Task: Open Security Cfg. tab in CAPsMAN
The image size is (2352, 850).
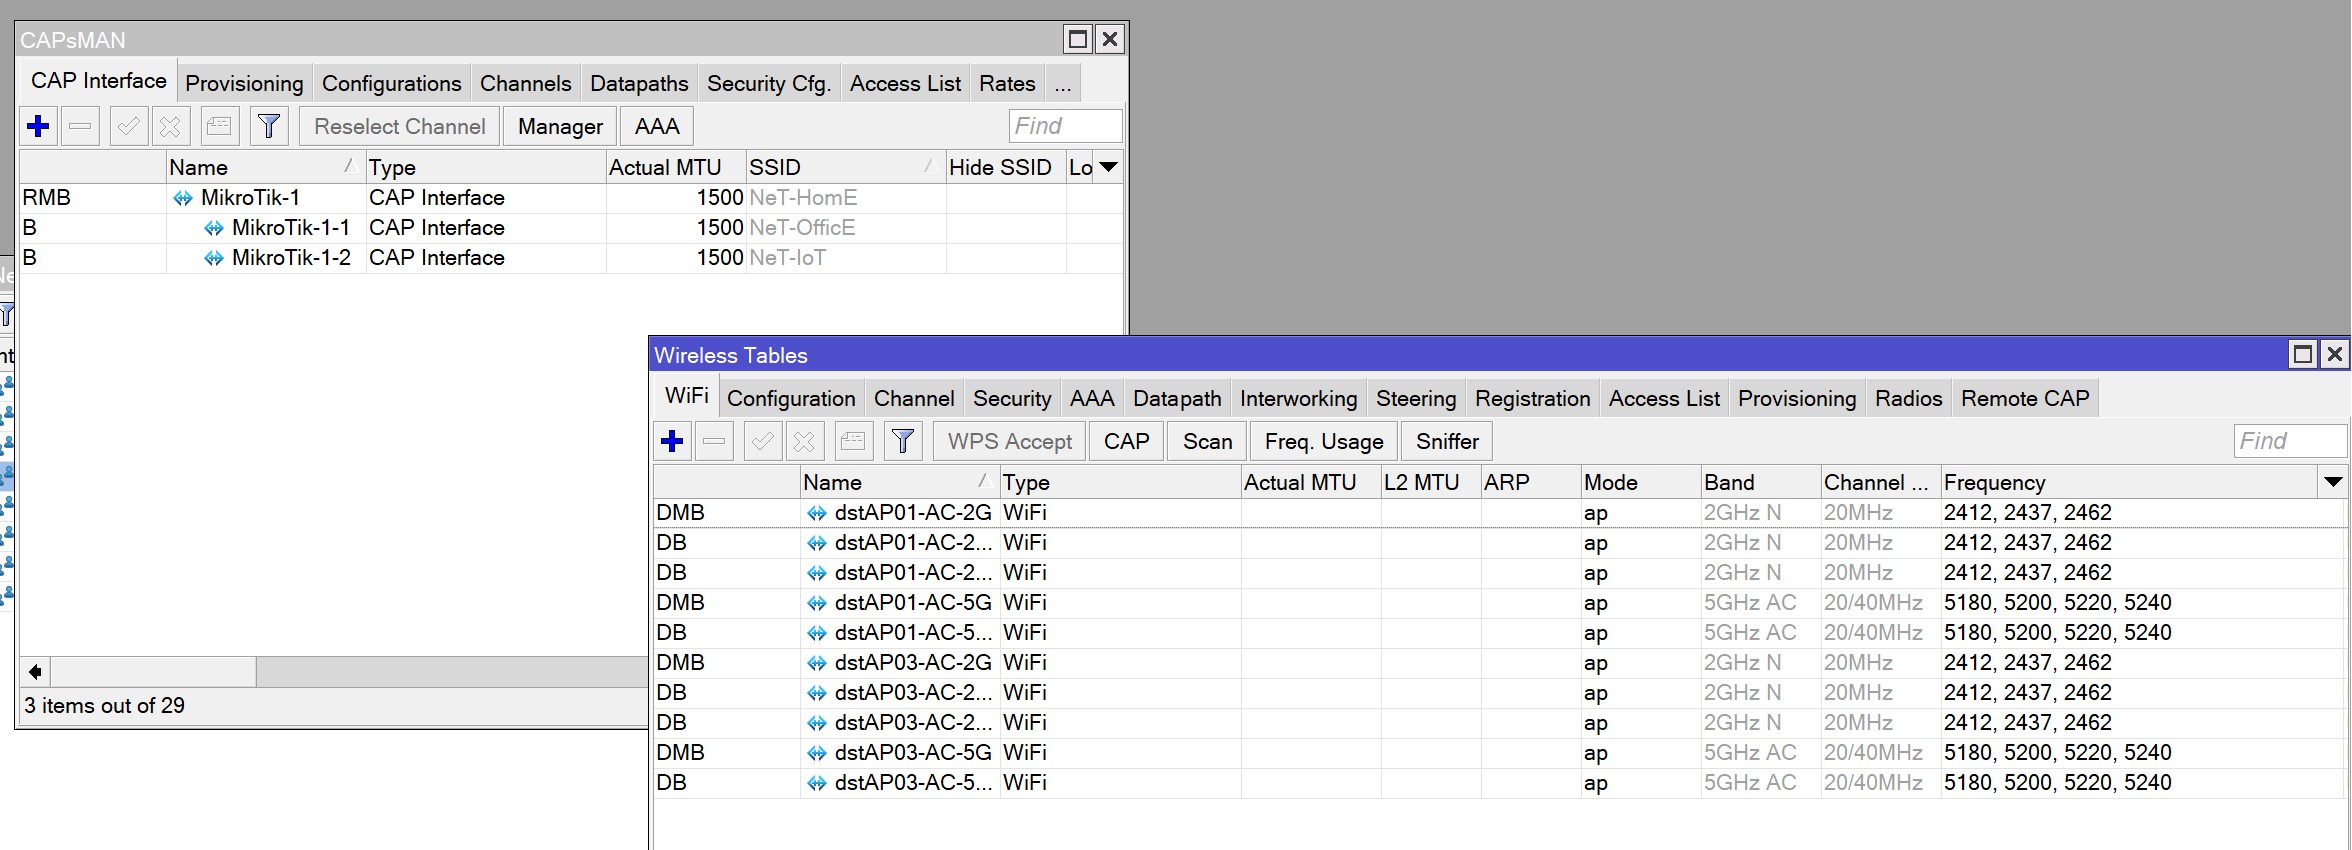Action: coord(769,84)
